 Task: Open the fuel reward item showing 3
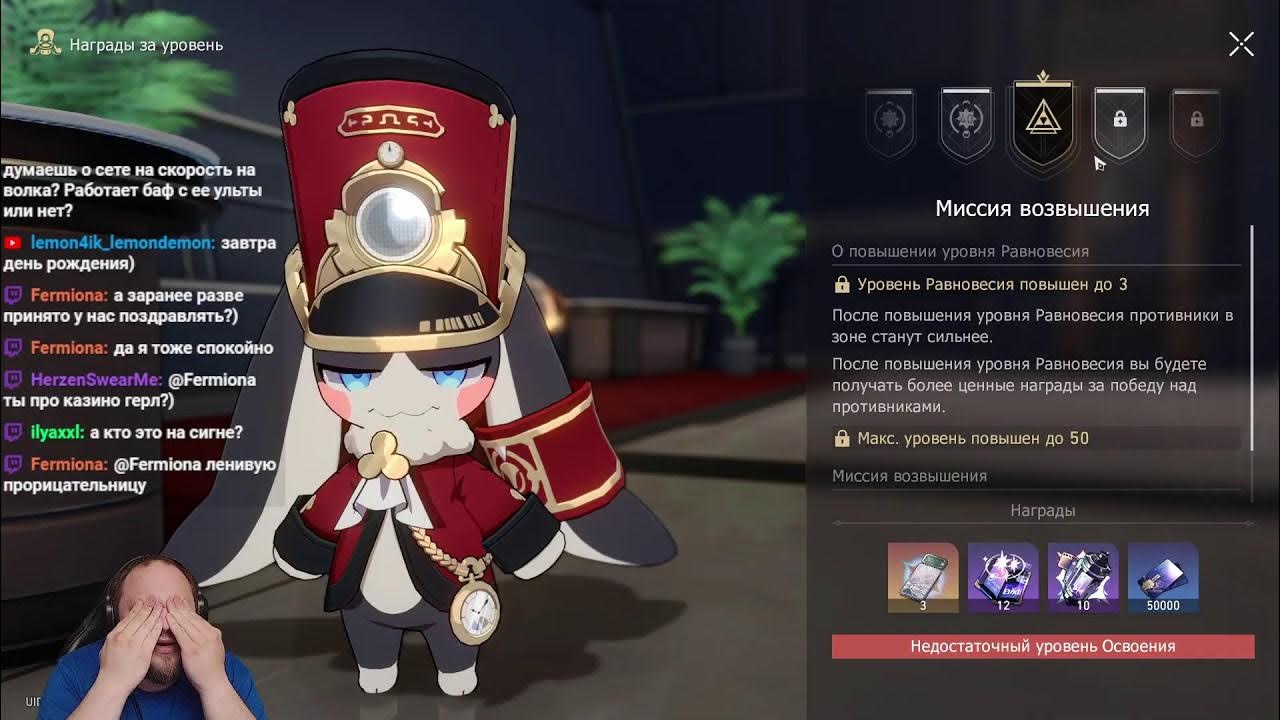[x=923, y=577]
